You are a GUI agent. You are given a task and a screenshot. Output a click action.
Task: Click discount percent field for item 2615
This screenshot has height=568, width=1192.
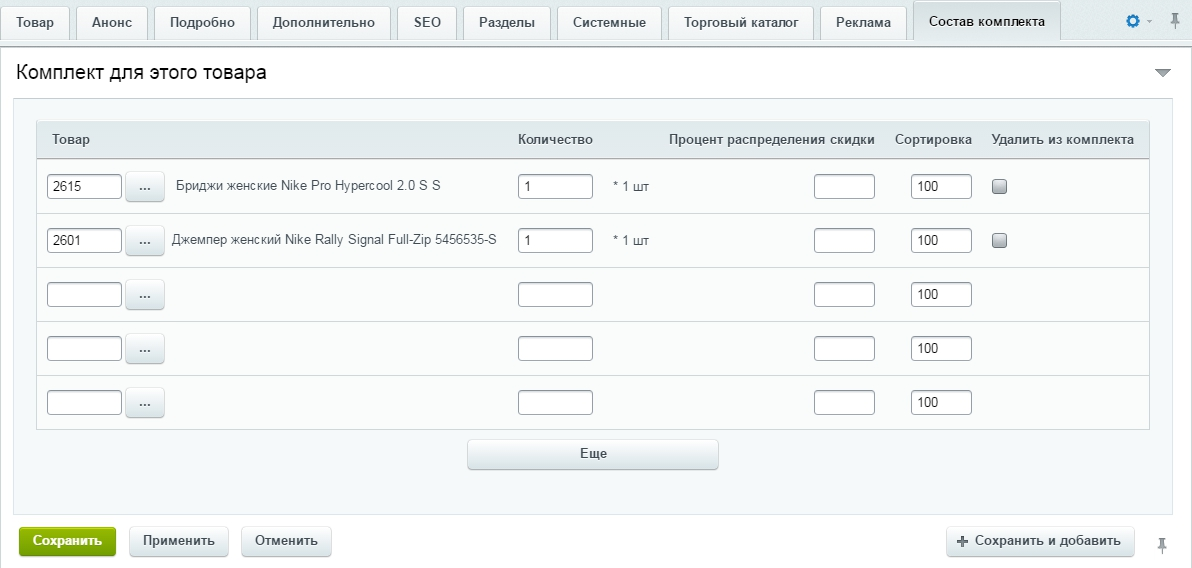click(844, 186)
